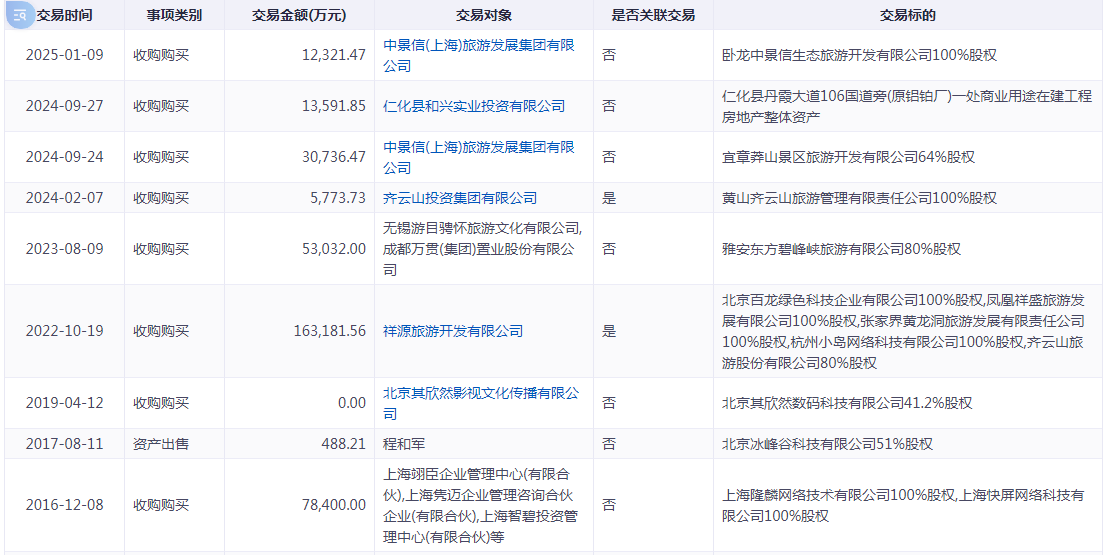Select date cell 2019-04-12
This screenshot has height=555, width=1107.
point(64,403)
